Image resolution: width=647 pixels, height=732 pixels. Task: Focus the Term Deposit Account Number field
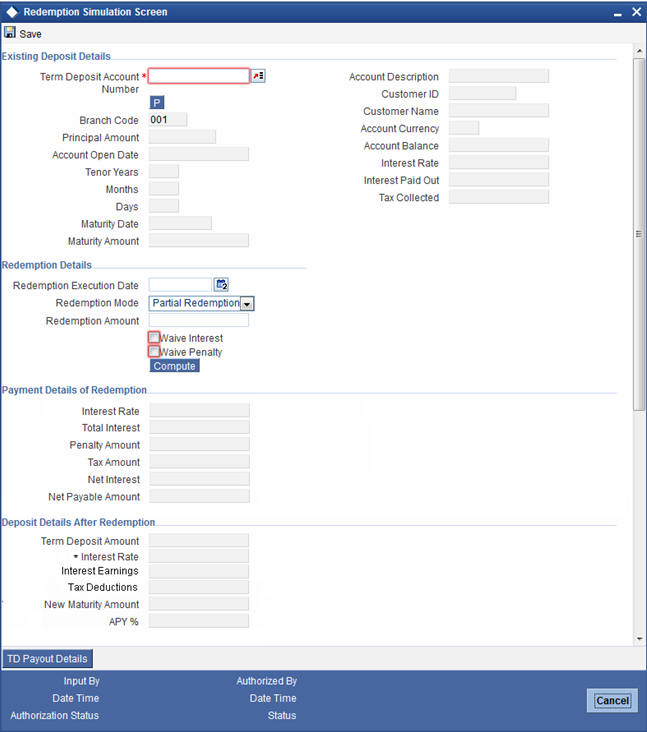pyautogui.click(x=199, y=76)
